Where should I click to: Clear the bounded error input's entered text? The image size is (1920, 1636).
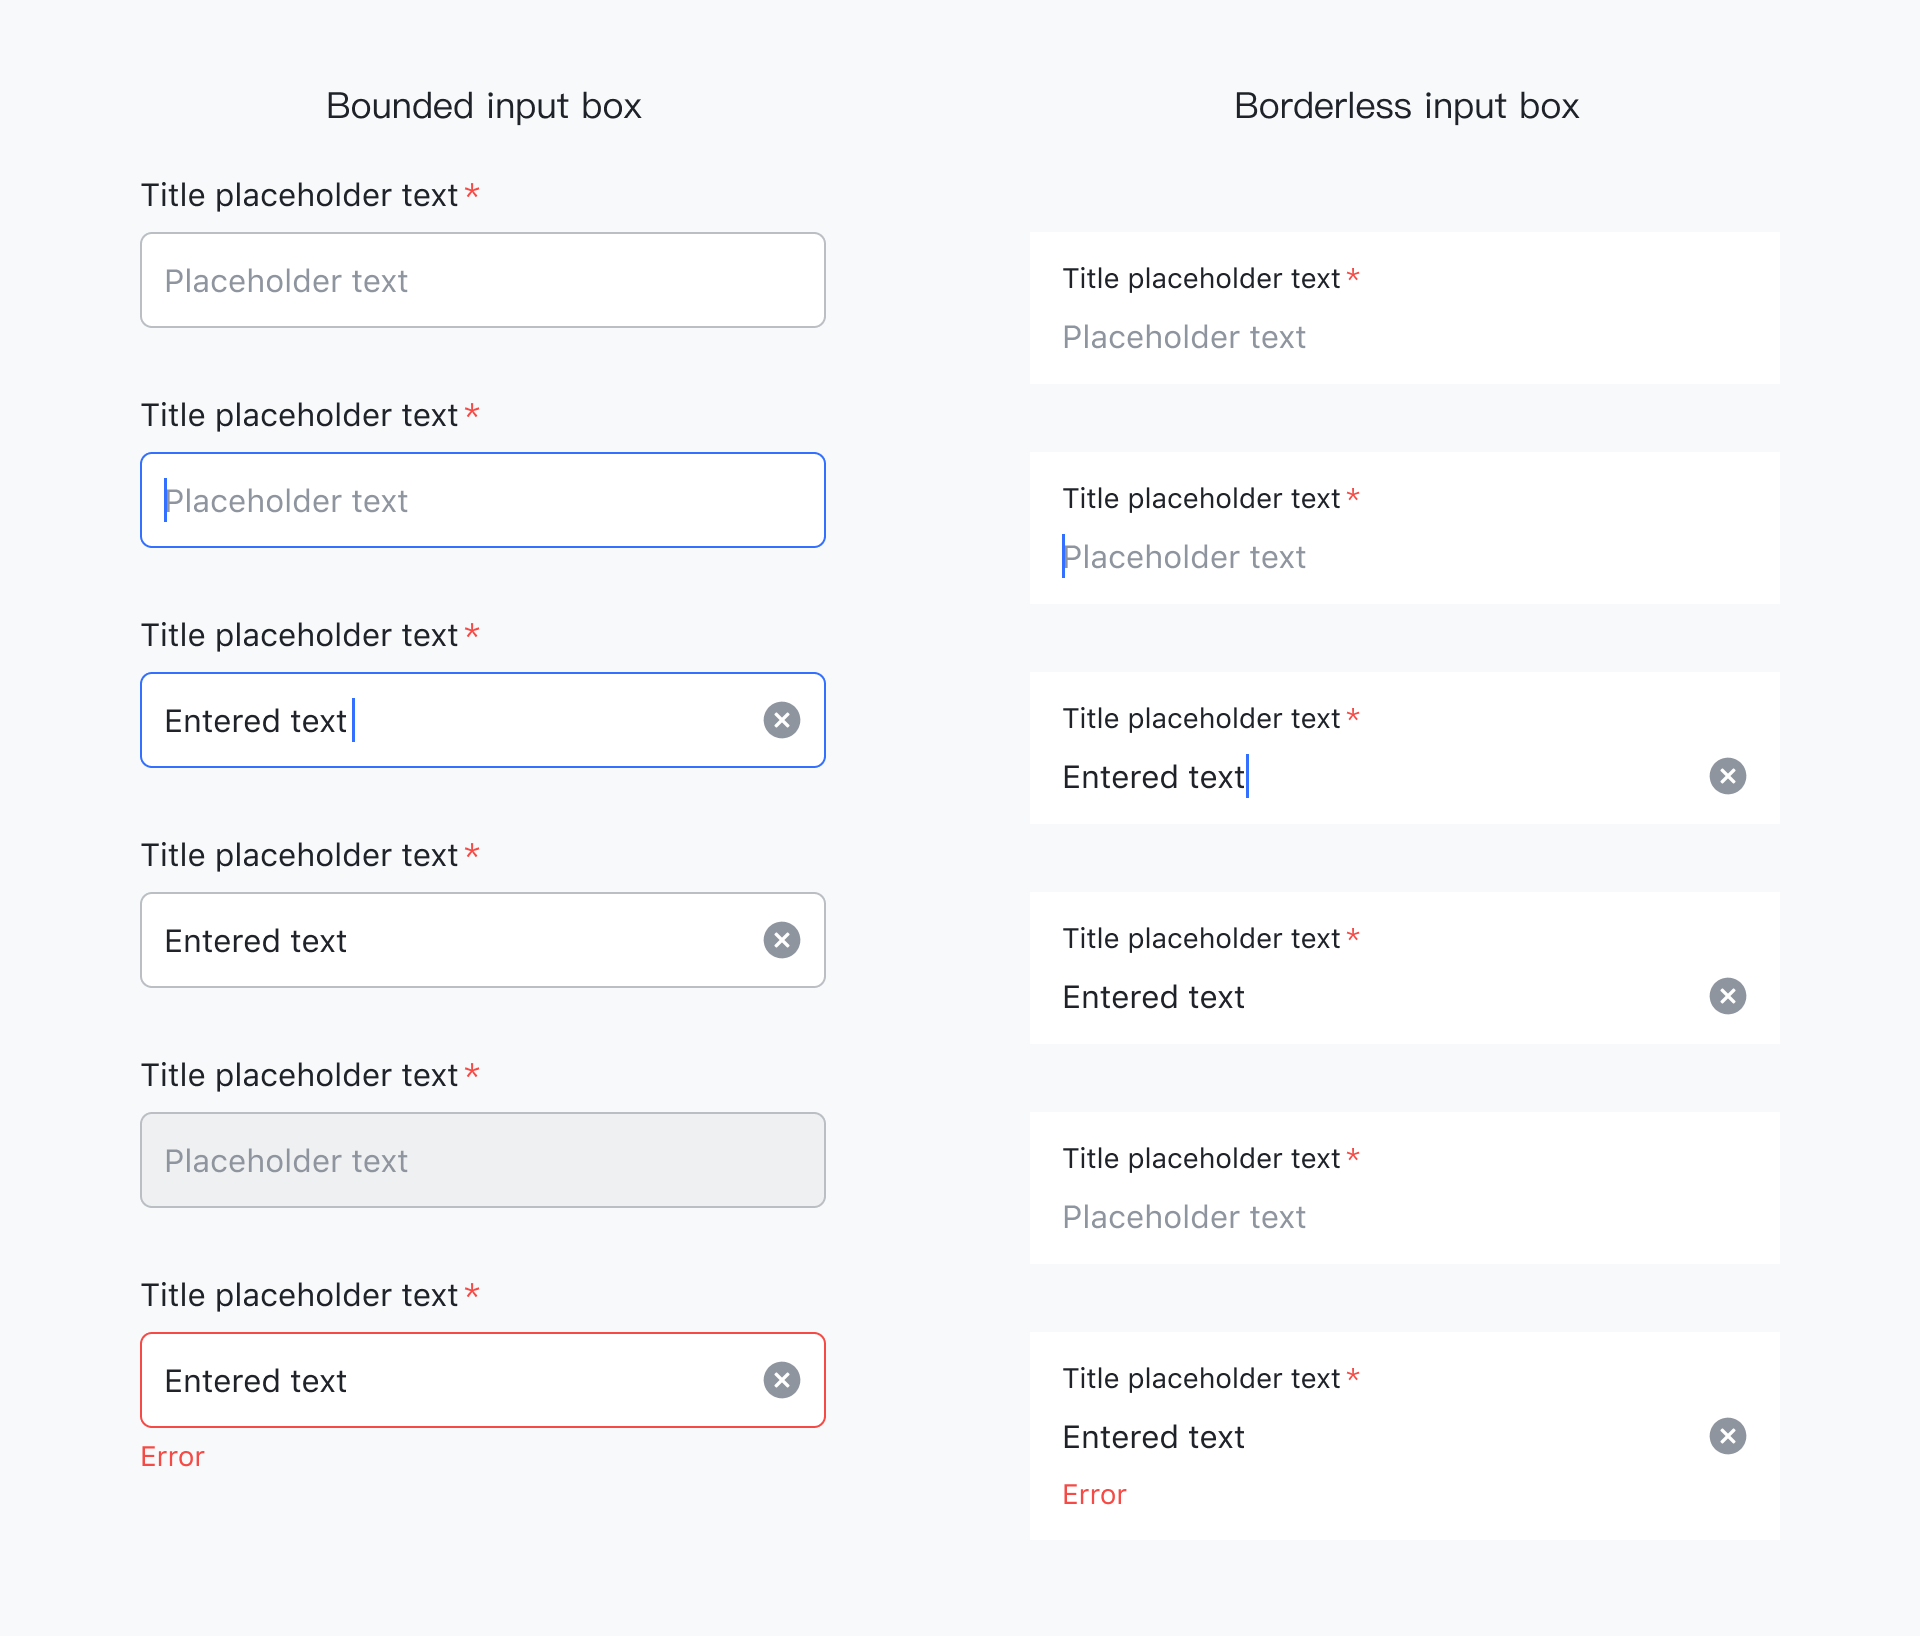coord(782,1380)
